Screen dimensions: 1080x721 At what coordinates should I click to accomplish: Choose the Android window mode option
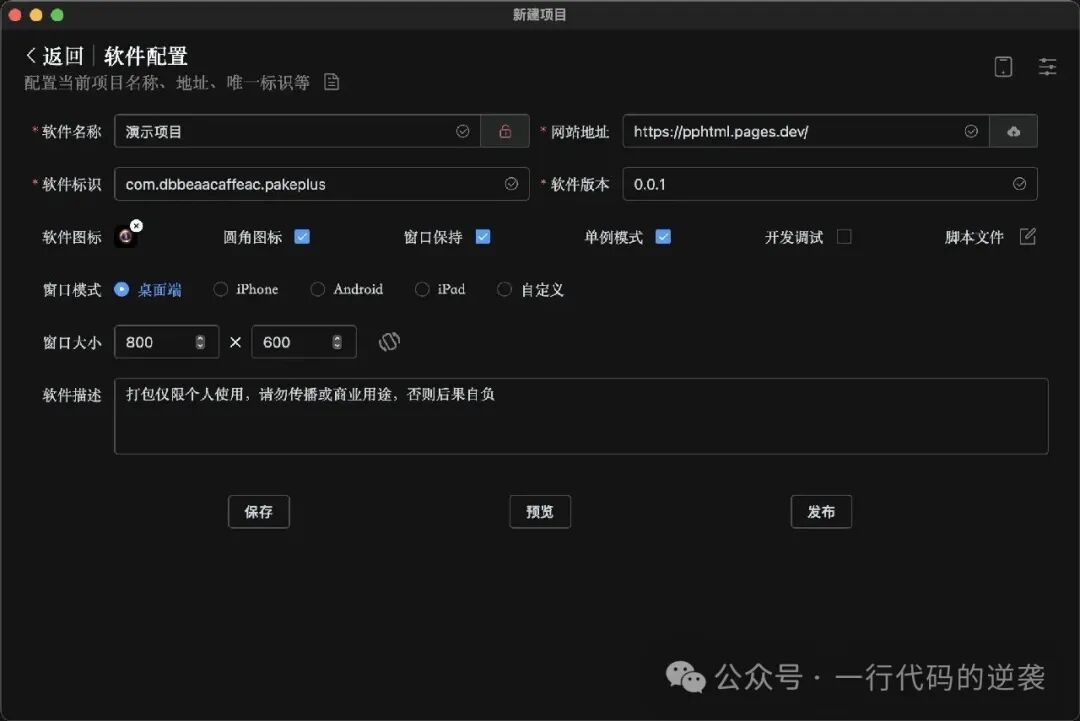(x=318, y=290)
